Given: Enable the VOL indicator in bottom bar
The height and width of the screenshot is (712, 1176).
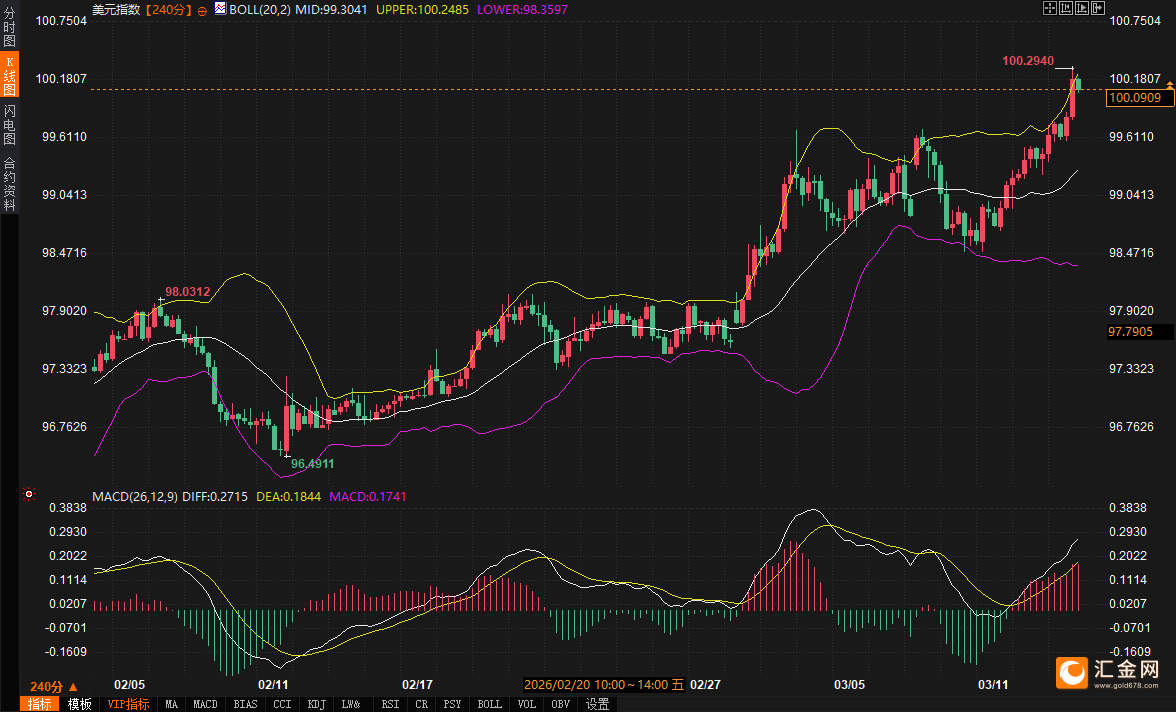Looking at the screenshot, I should point(526,704).
